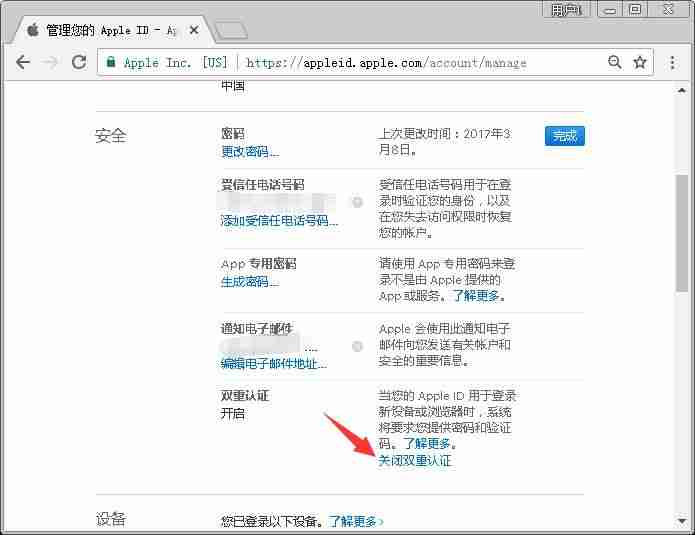
Task: Click 关闭双重认证 link
Action: pos(414,460)
